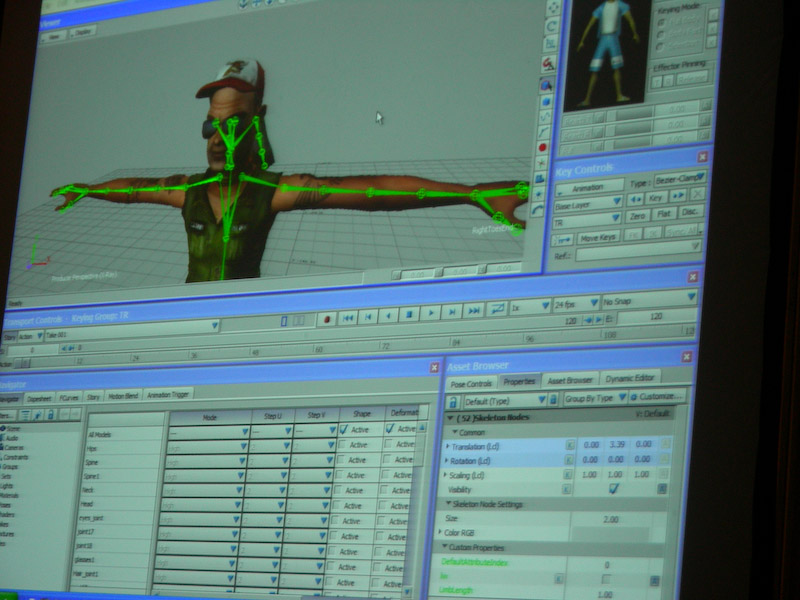The image size is (800, 600).
Task: Switch to the Motion Blend tab
Action: point(123,396)
